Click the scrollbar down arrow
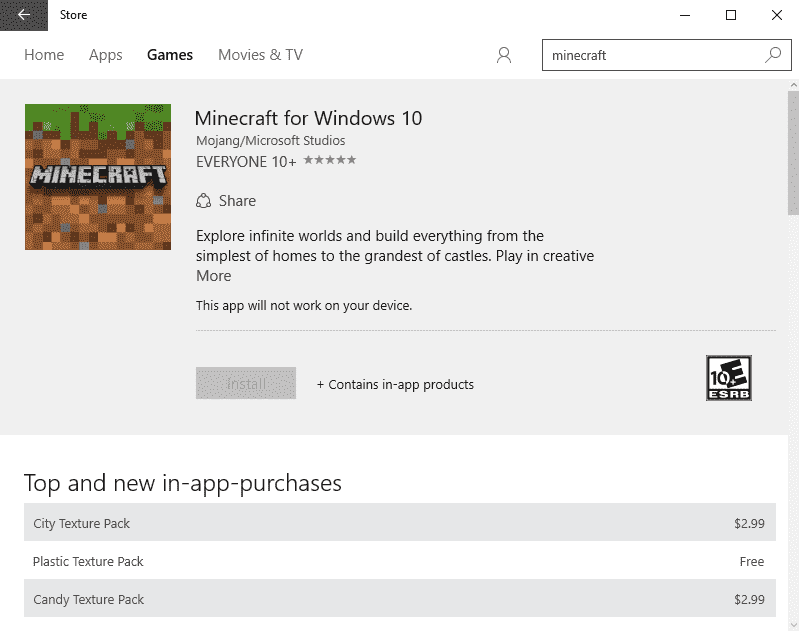The image size is (800, 642). tap(793, 625)
